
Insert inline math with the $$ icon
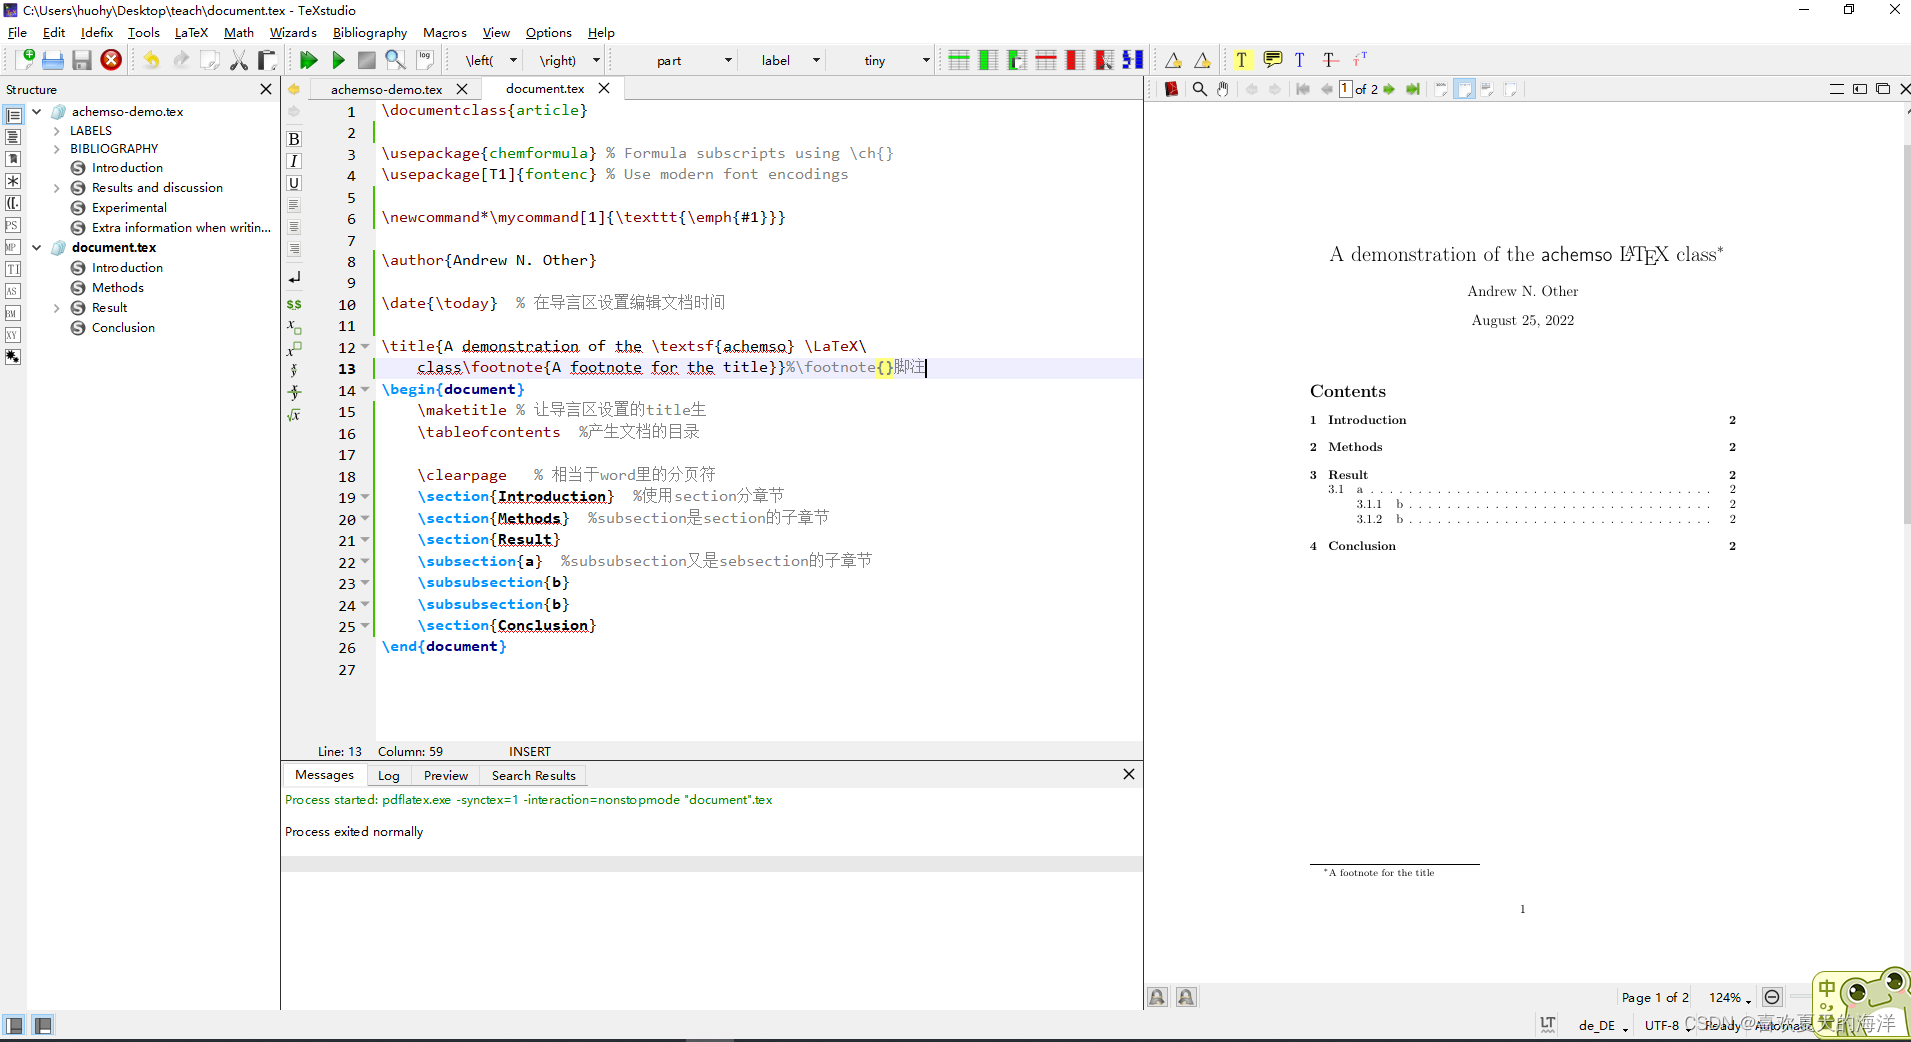click(x=294, y=304)
